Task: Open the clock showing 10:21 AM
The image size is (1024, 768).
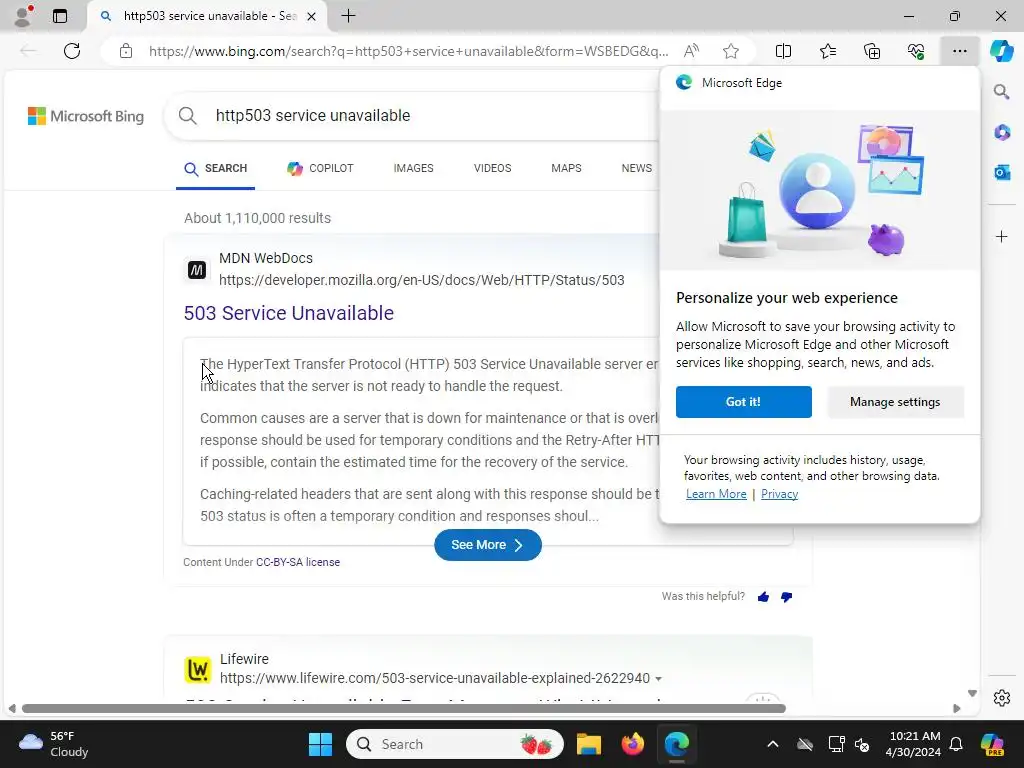Action: (914, 744)
